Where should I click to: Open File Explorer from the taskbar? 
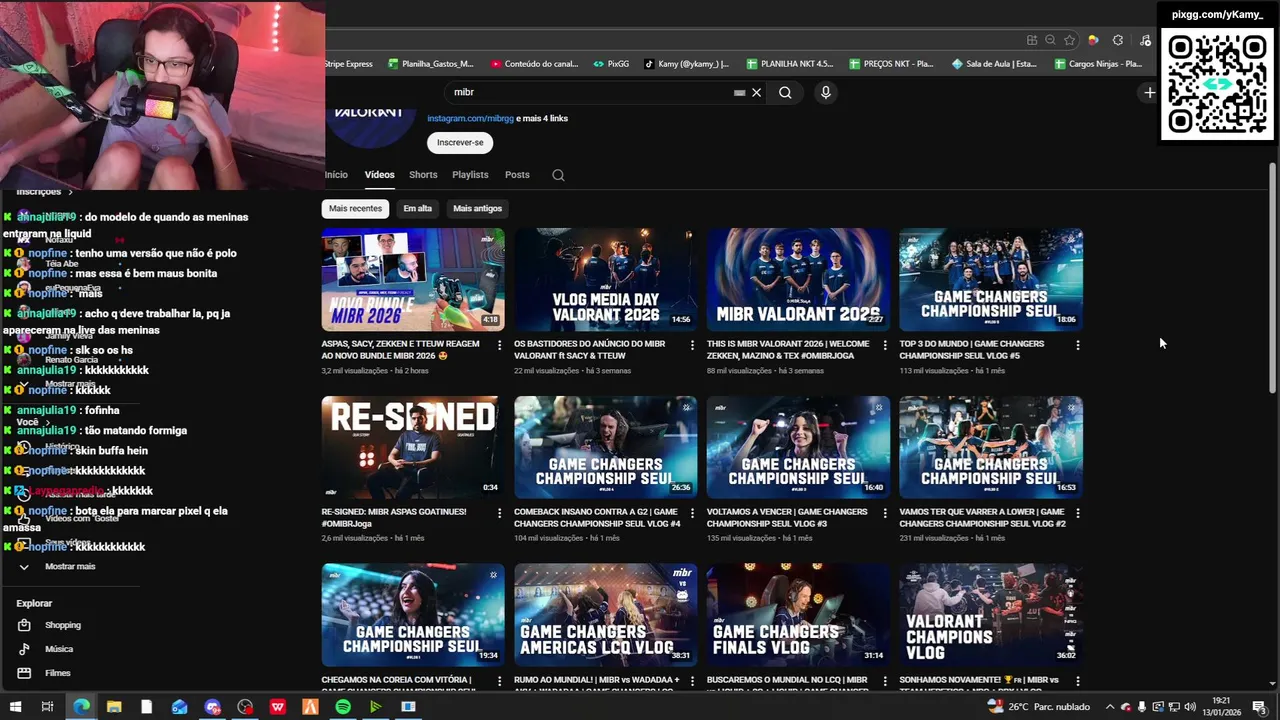[x=114, y=707]
